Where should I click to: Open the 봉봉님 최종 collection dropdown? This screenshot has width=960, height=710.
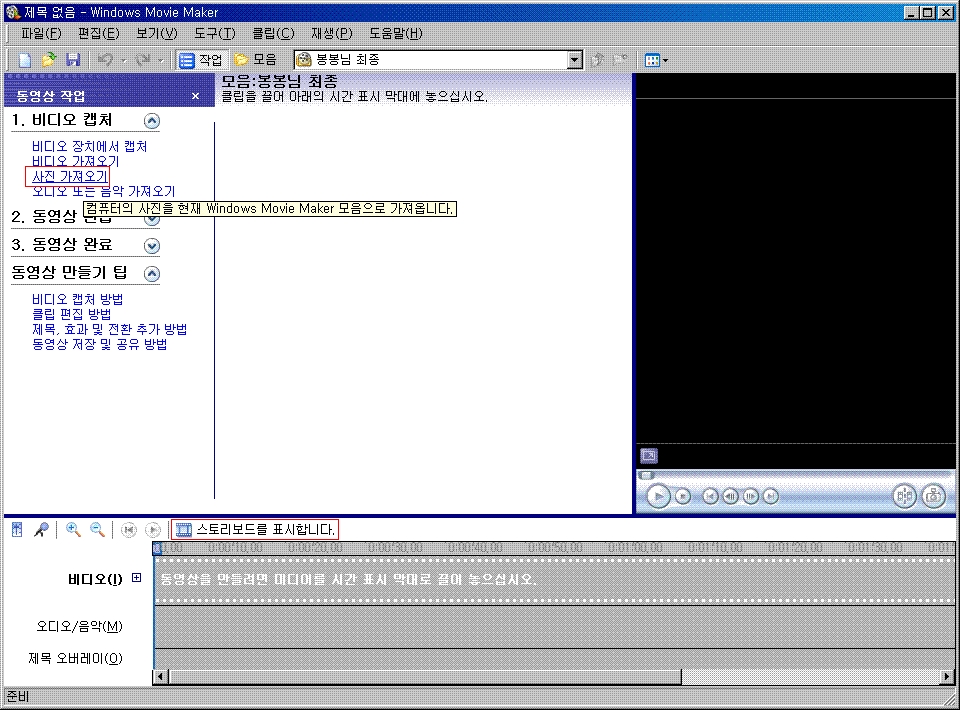[574, 60]
